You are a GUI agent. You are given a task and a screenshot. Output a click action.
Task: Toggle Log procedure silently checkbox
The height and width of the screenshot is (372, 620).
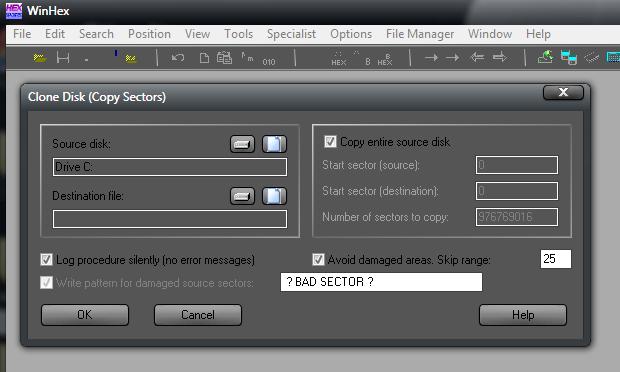(46, 260)
